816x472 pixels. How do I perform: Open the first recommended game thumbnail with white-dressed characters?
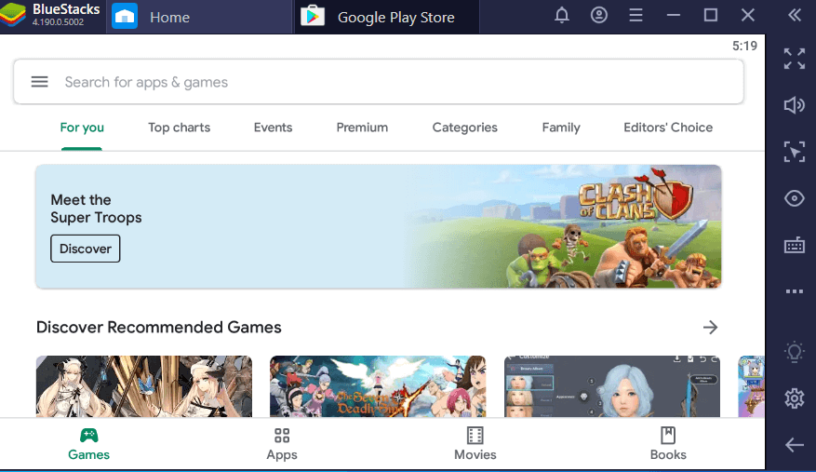coord(144,386)
